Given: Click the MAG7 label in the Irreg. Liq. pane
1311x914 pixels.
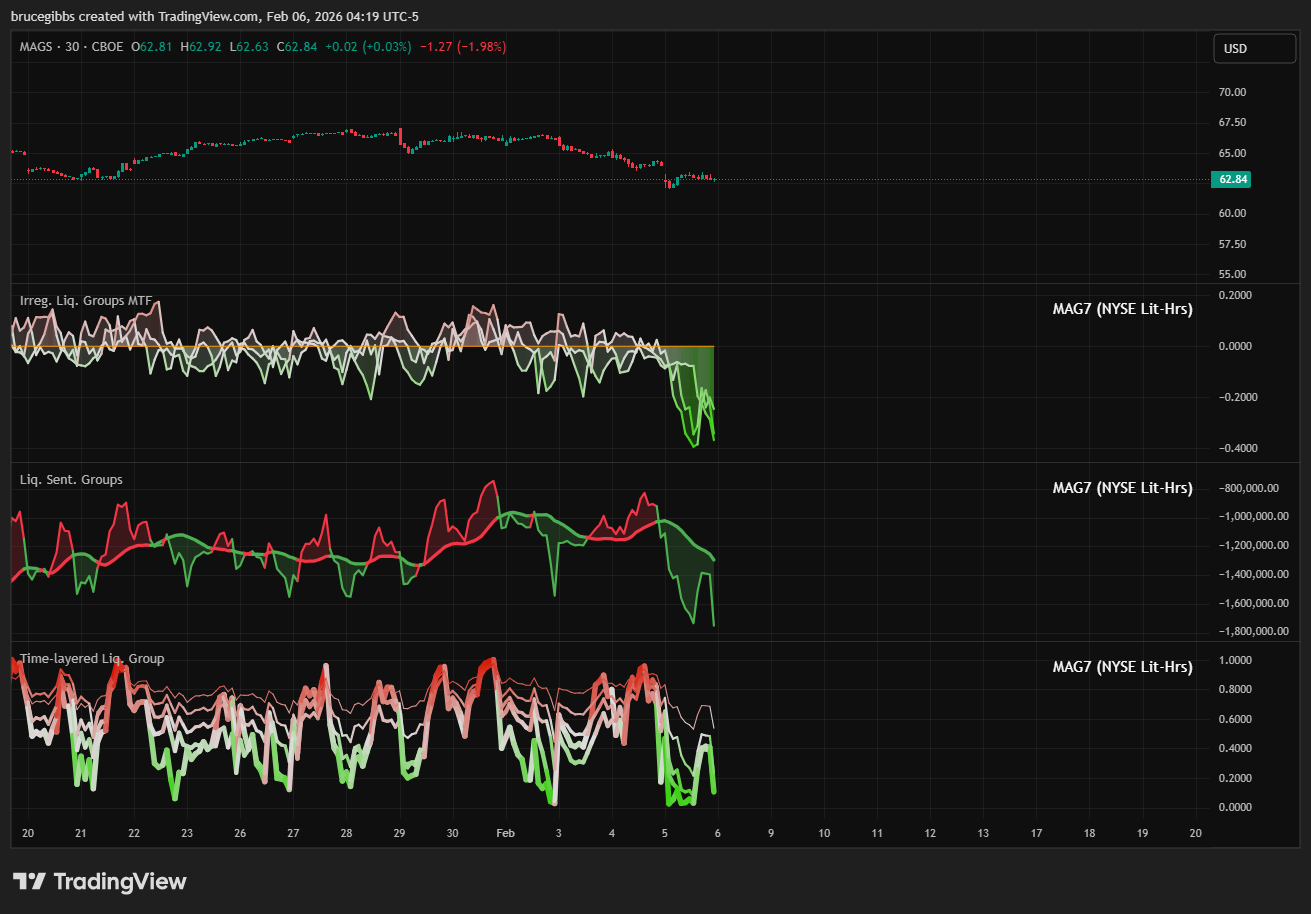Looking at the screenshot, I should (x=1122, y=309).
